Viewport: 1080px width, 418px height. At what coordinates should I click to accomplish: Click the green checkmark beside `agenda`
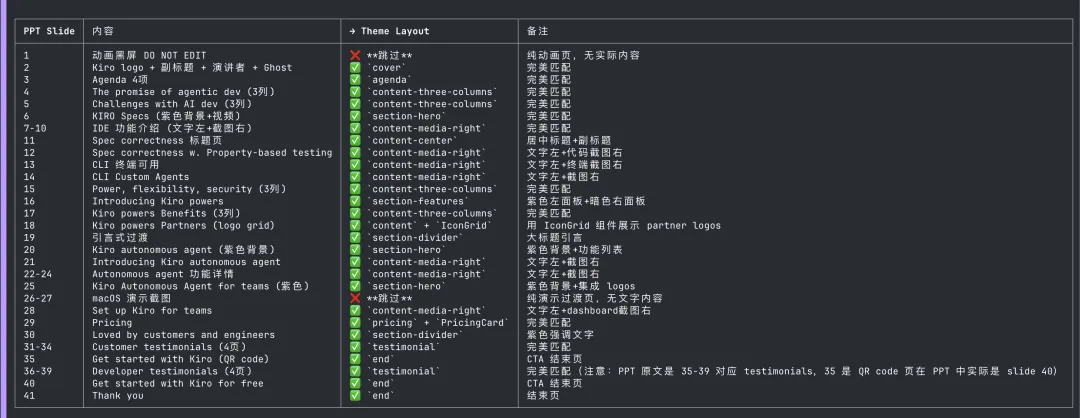coord(355,79)
